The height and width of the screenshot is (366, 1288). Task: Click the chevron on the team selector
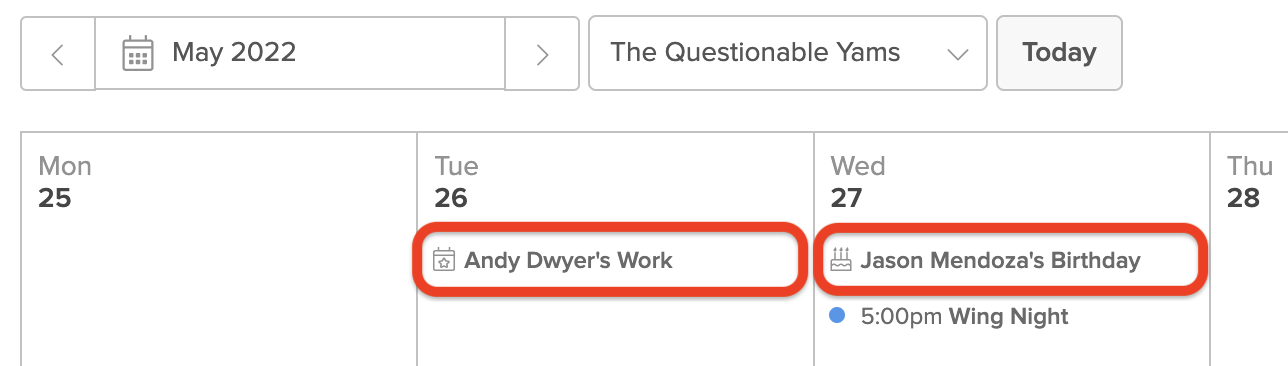click(958, 54)
